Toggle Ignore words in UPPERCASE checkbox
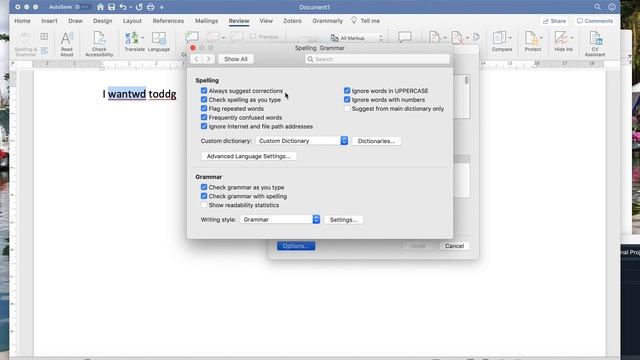 (347, 91)
